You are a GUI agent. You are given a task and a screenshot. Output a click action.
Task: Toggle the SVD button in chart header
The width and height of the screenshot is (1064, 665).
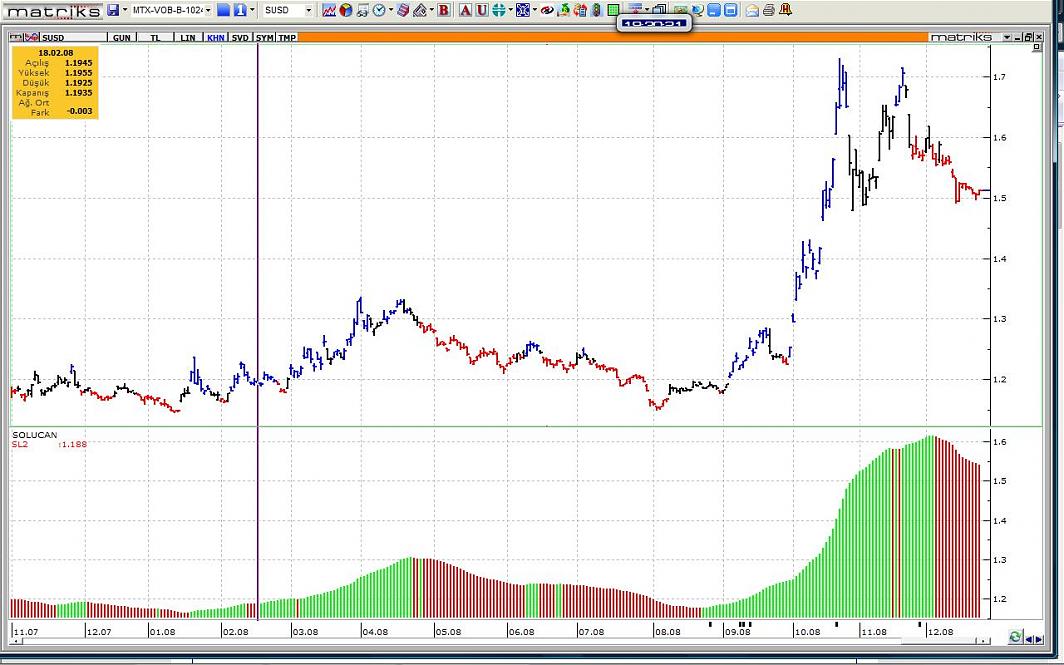tap(240, 37)
